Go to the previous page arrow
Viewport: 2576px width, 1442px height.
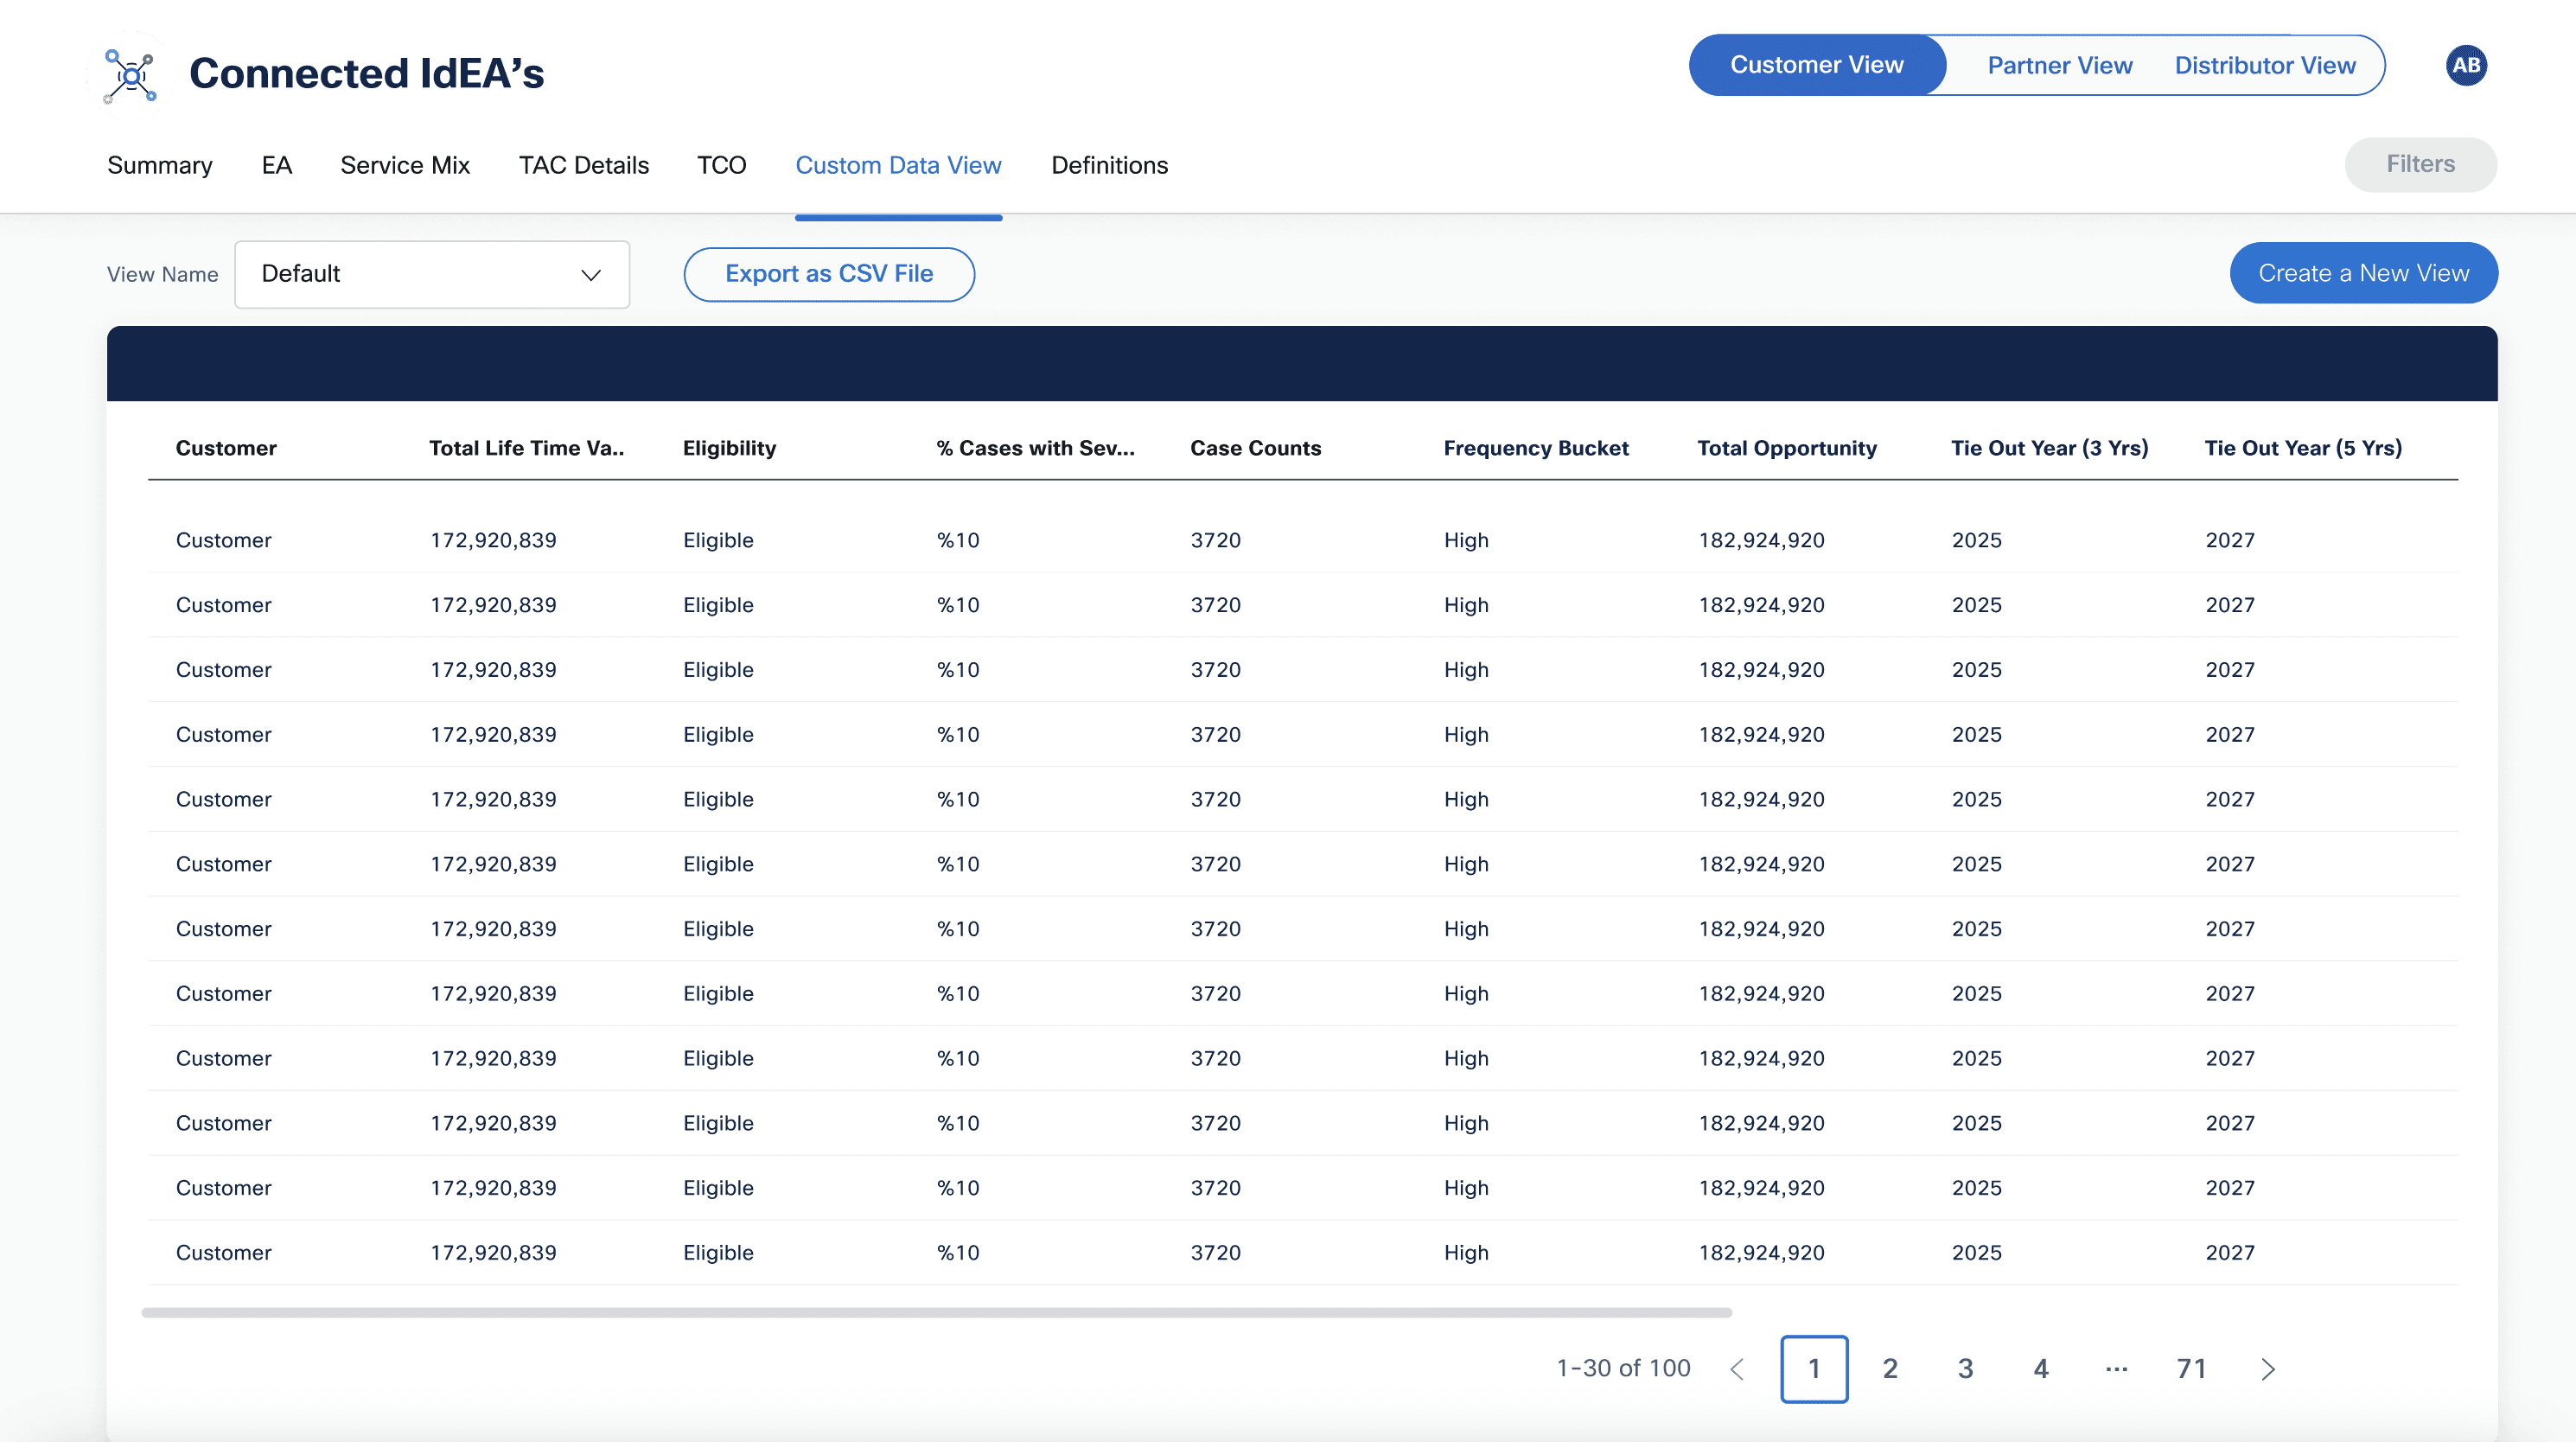[1737, 1369]
